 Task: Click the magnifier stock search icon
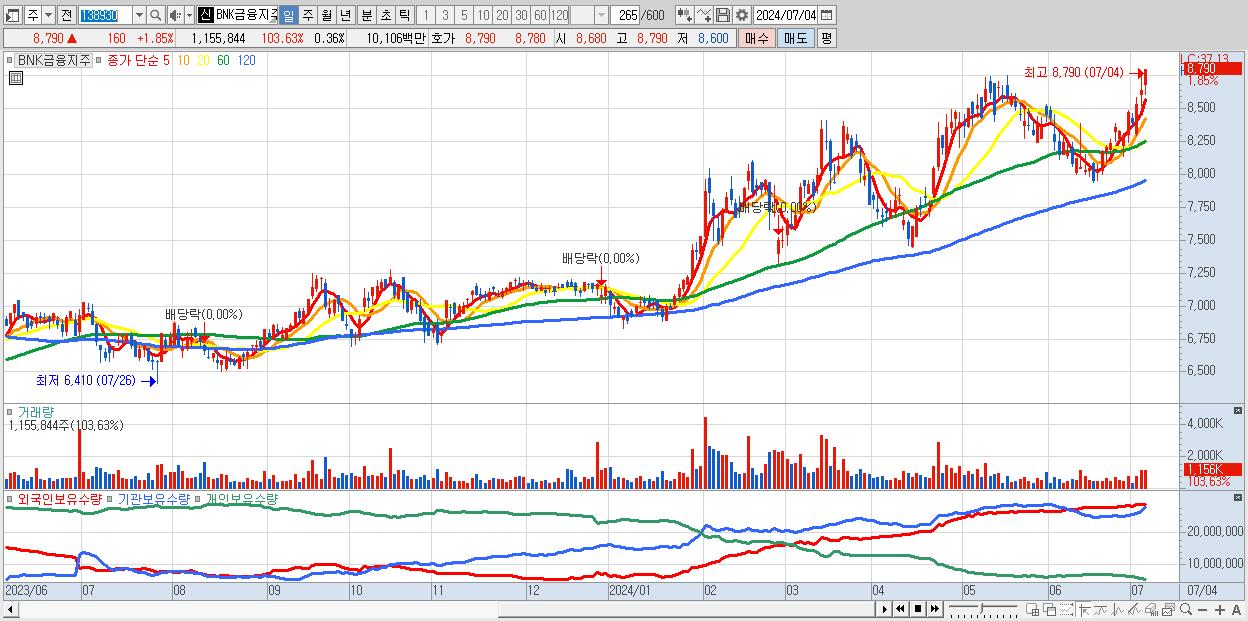coord(156,15)
